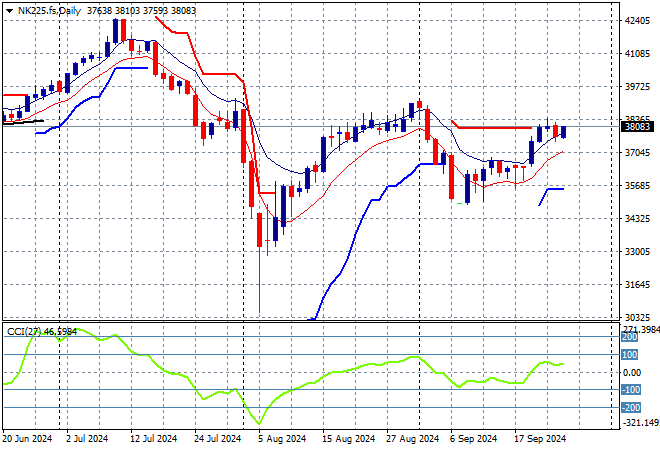This screenshot has width=660, height=450.
Task: Click the triangle arrow beside NK225.fs title
Action: pos(9,11)
